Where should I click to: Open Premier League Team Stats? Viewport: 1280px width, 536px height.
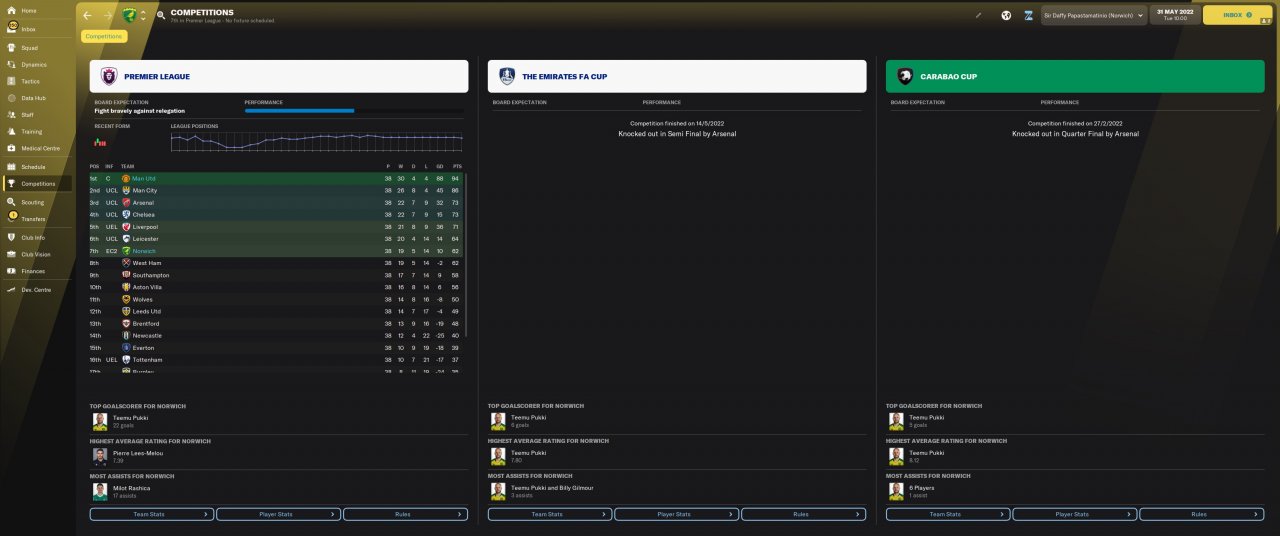[152, 514]
